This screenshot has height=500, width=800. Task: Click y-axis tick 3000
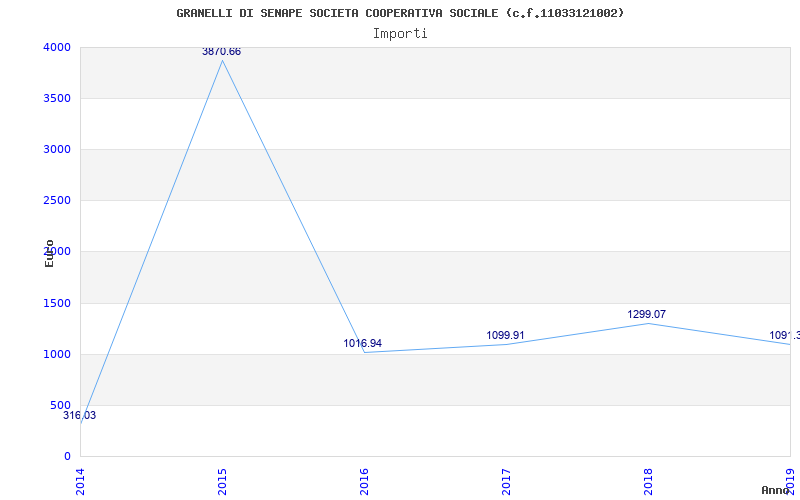click(x=57, y=149)
